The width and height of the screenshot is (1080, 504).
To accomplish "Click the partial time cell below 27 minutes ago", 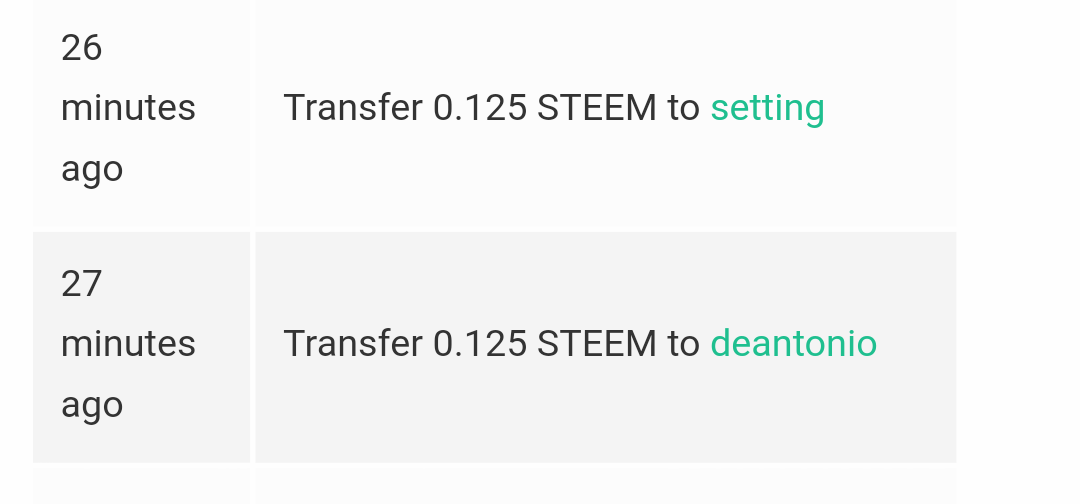I will click(141, 487).
